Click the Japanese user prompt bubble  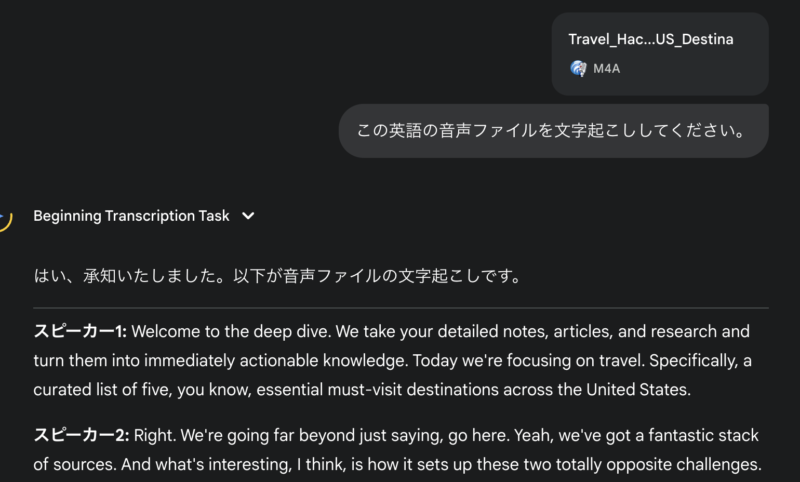[553, 131]
